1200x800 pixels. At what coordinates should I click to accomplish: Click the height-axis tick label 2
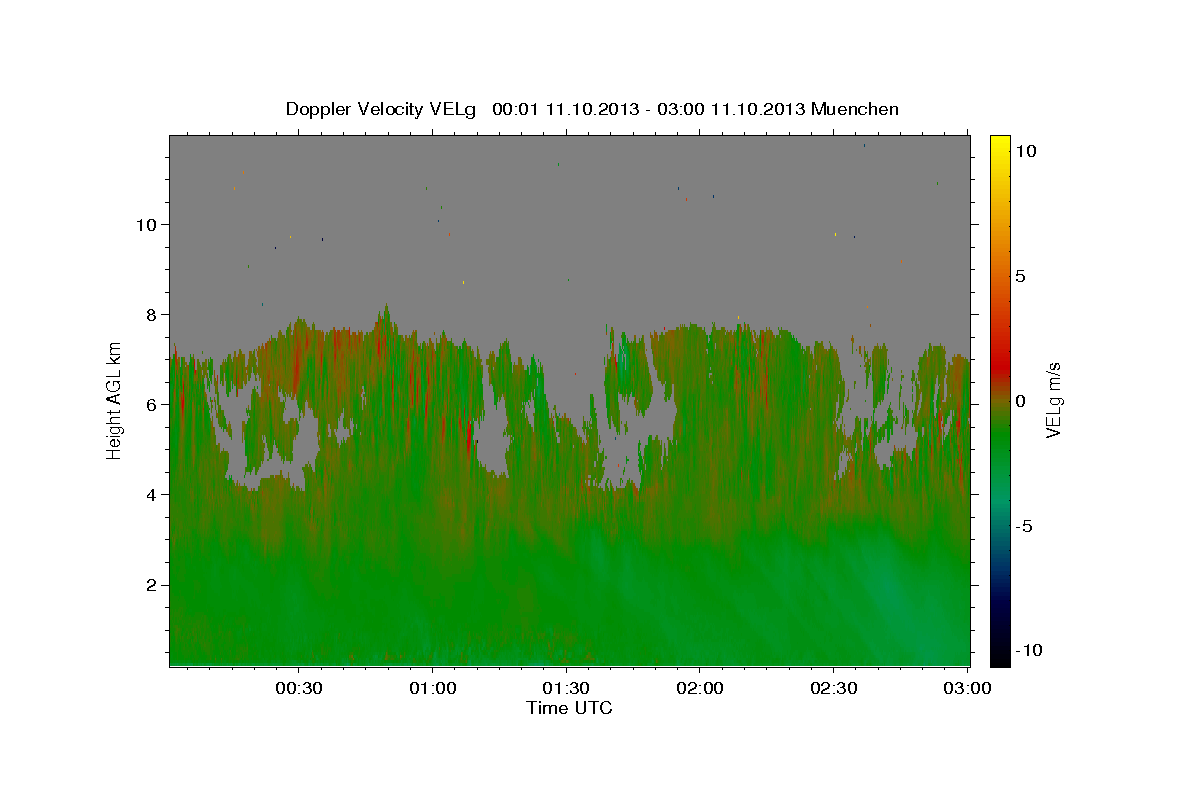(151, 584)
